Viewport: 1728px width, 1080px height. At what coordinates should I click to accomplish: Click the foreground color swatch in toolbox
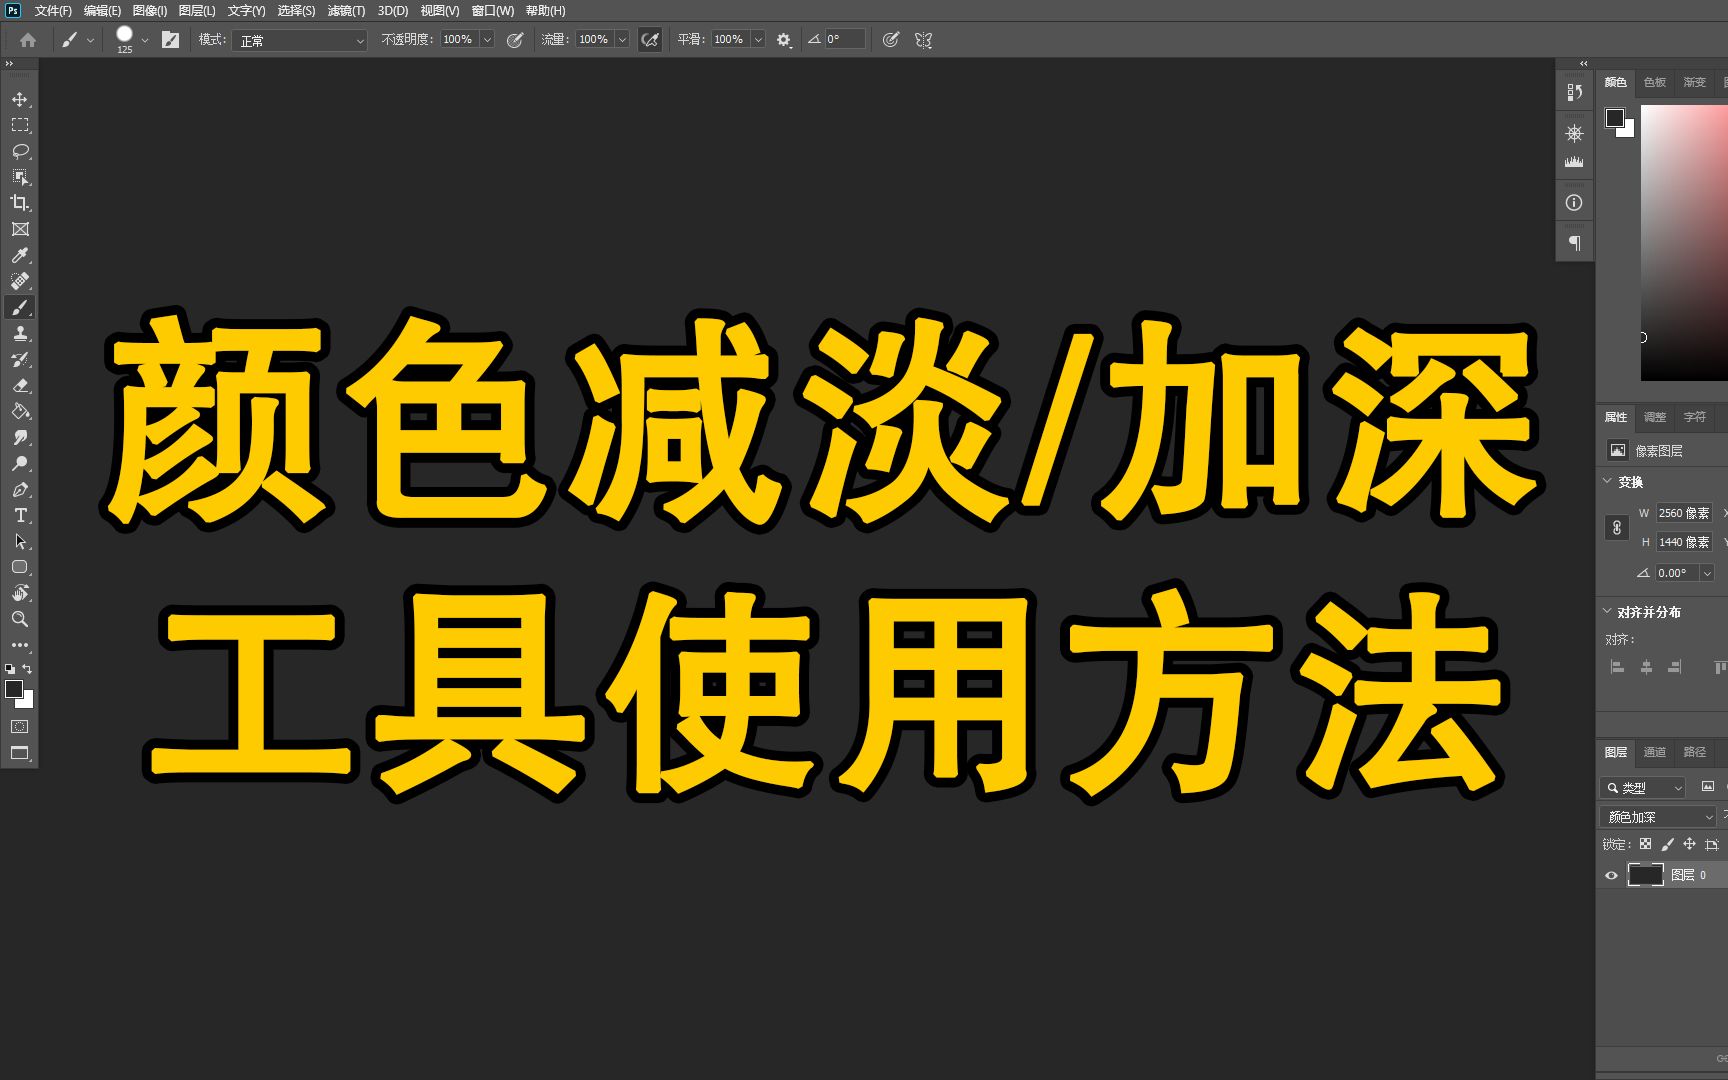(13, 688)
